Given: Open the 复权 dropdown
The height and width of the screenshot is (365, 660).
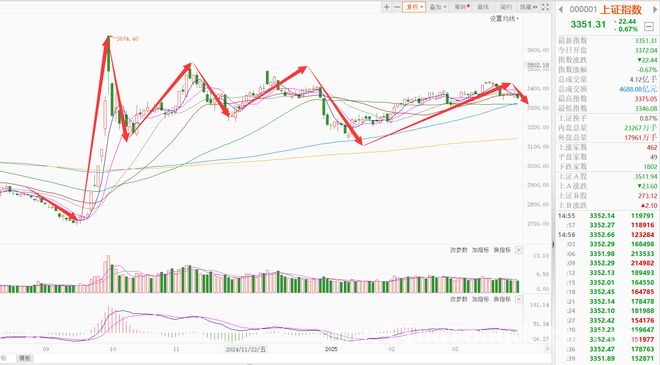Looking at the screenshot, I should tap(414, 7).
